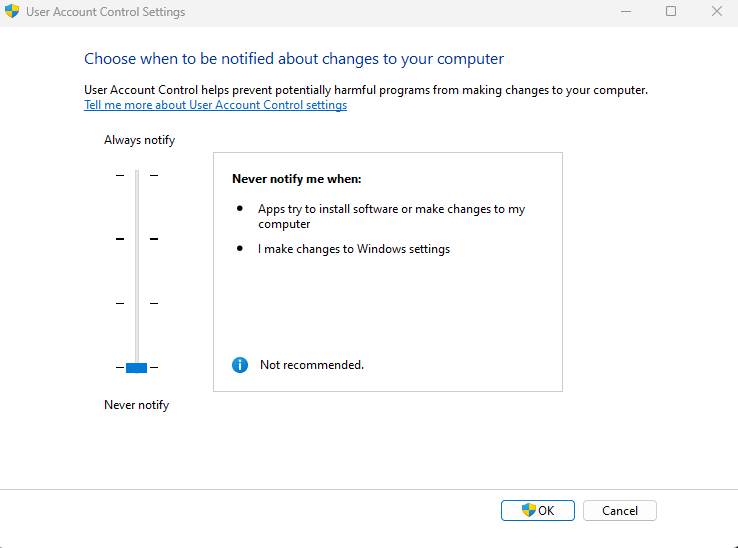Click the description sentence about harmful programs
The width and height of the screenshot is (738, 548).
point(366,90)
